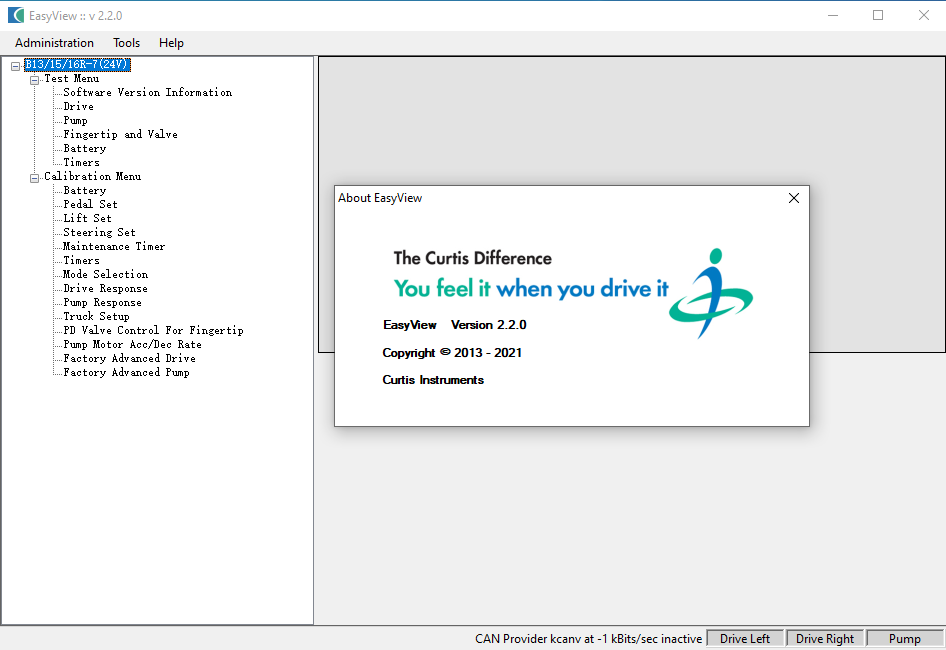Click the CAN Provider status text

click(588, 639)
